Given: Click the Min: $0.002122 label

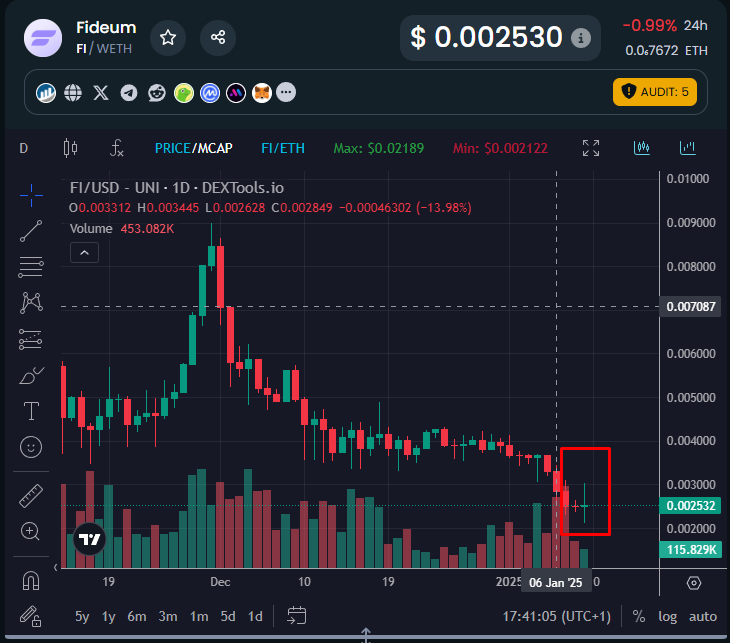Looking at the screenshot, I should (500, 148).
